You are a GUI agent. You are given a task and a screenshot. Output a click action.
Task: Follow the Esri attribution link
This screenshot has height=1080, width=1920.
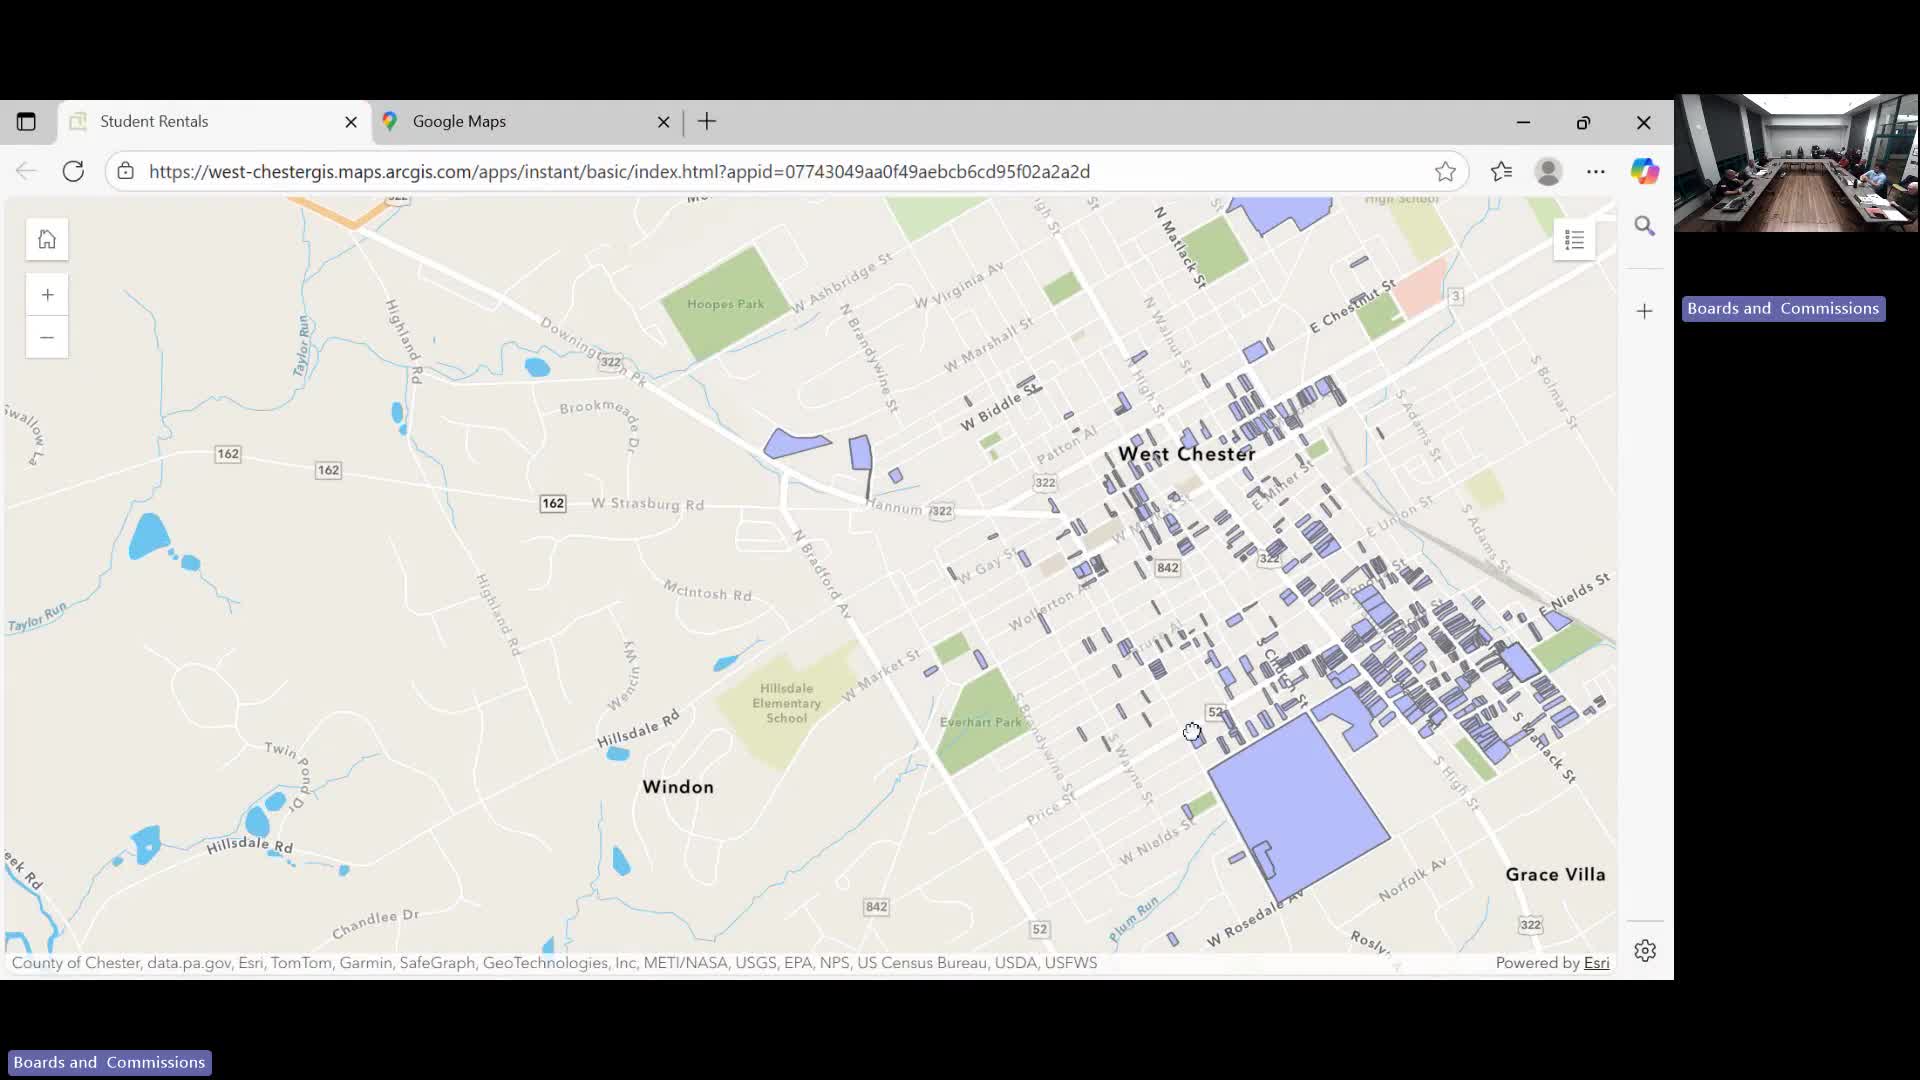(x=1596, y=963)
